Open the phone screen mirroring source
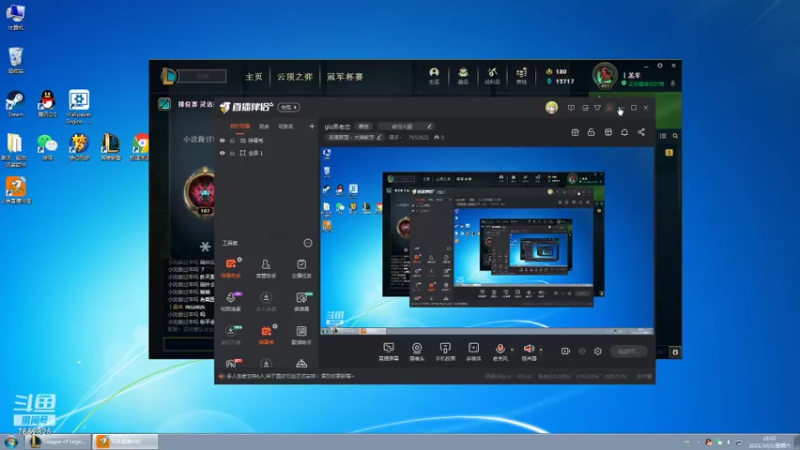The image size is (800, 450). pos(445,351)
